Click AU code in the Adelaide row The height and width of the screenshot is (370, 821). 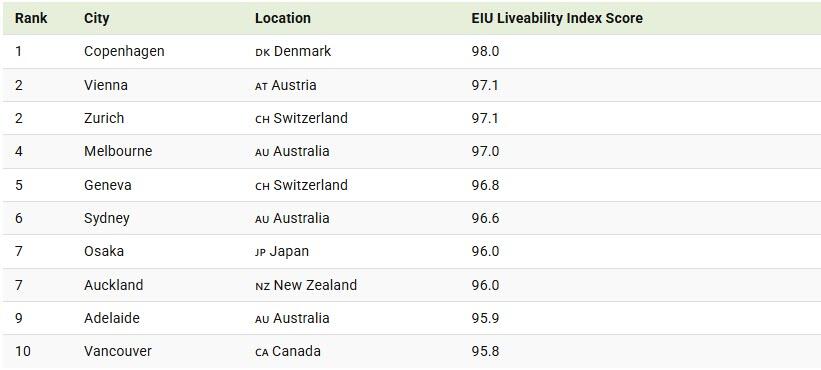[262, 320]
